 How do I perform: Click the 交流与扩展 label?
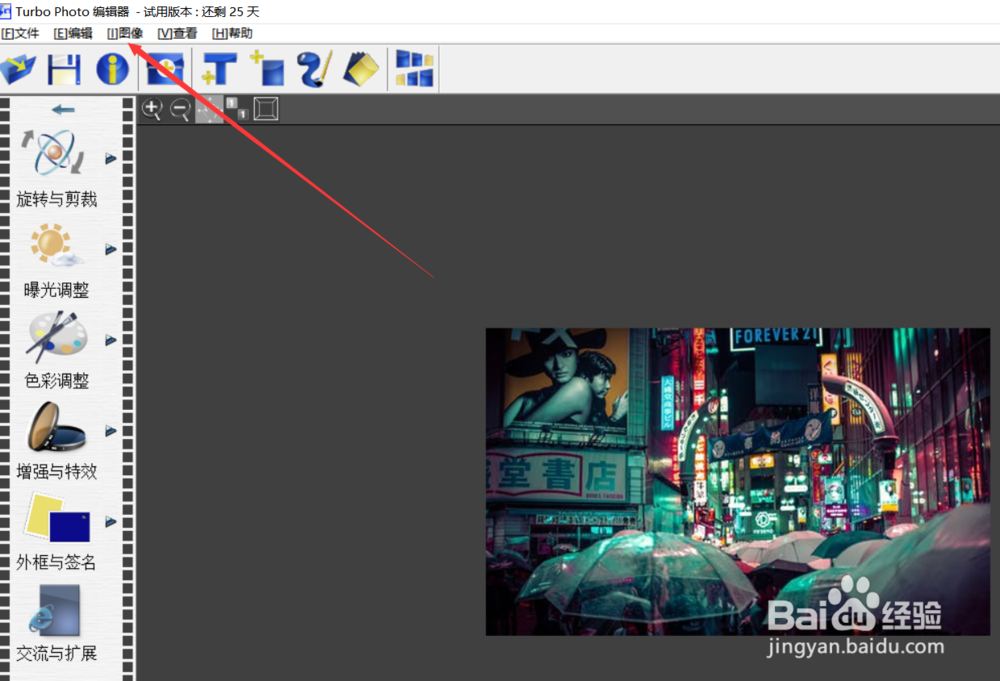[56, 653]
